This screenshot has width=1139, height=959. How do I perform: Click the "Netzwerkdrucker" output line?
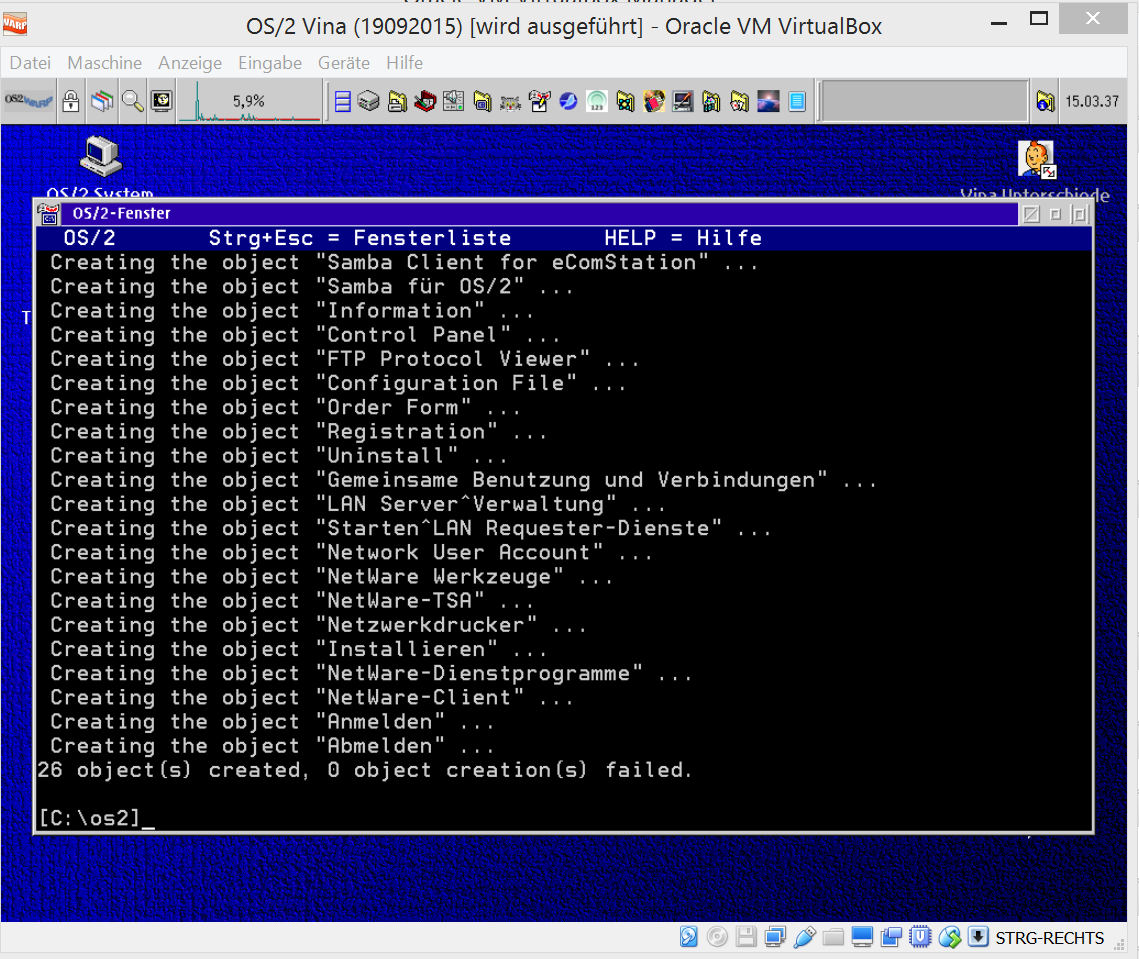[x=318, y=625]
